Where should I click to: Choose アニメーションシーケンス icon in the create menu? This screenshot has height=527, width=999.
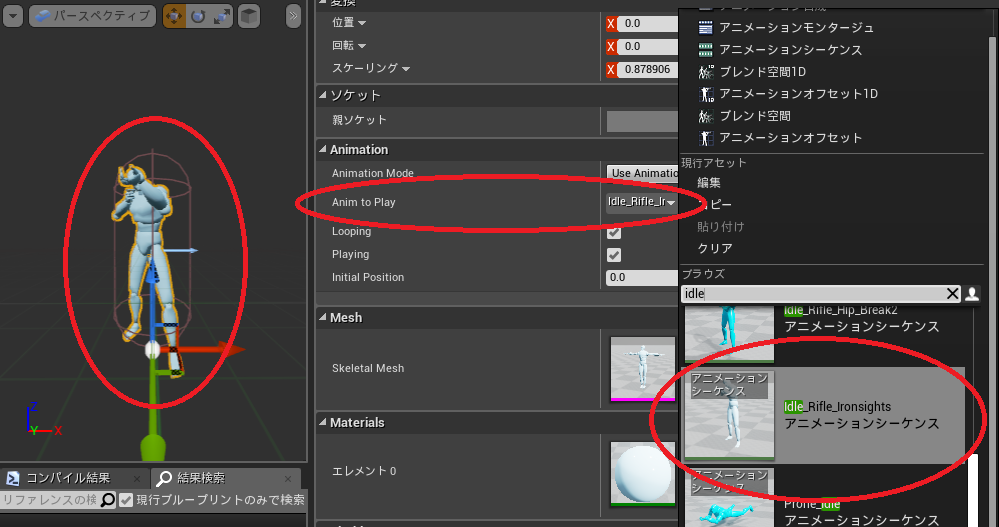(x=705, y=50)
